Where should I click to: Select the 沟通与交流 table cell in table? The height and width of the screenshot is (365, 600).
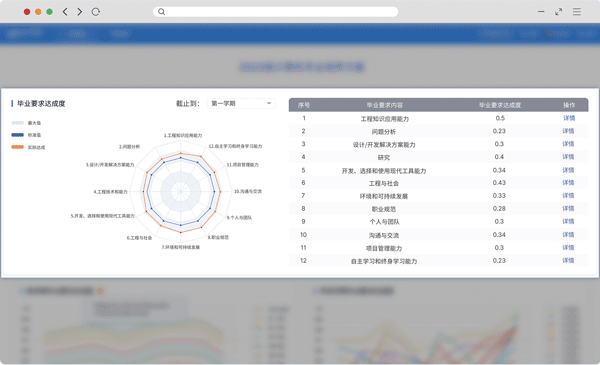coord(384,235)
